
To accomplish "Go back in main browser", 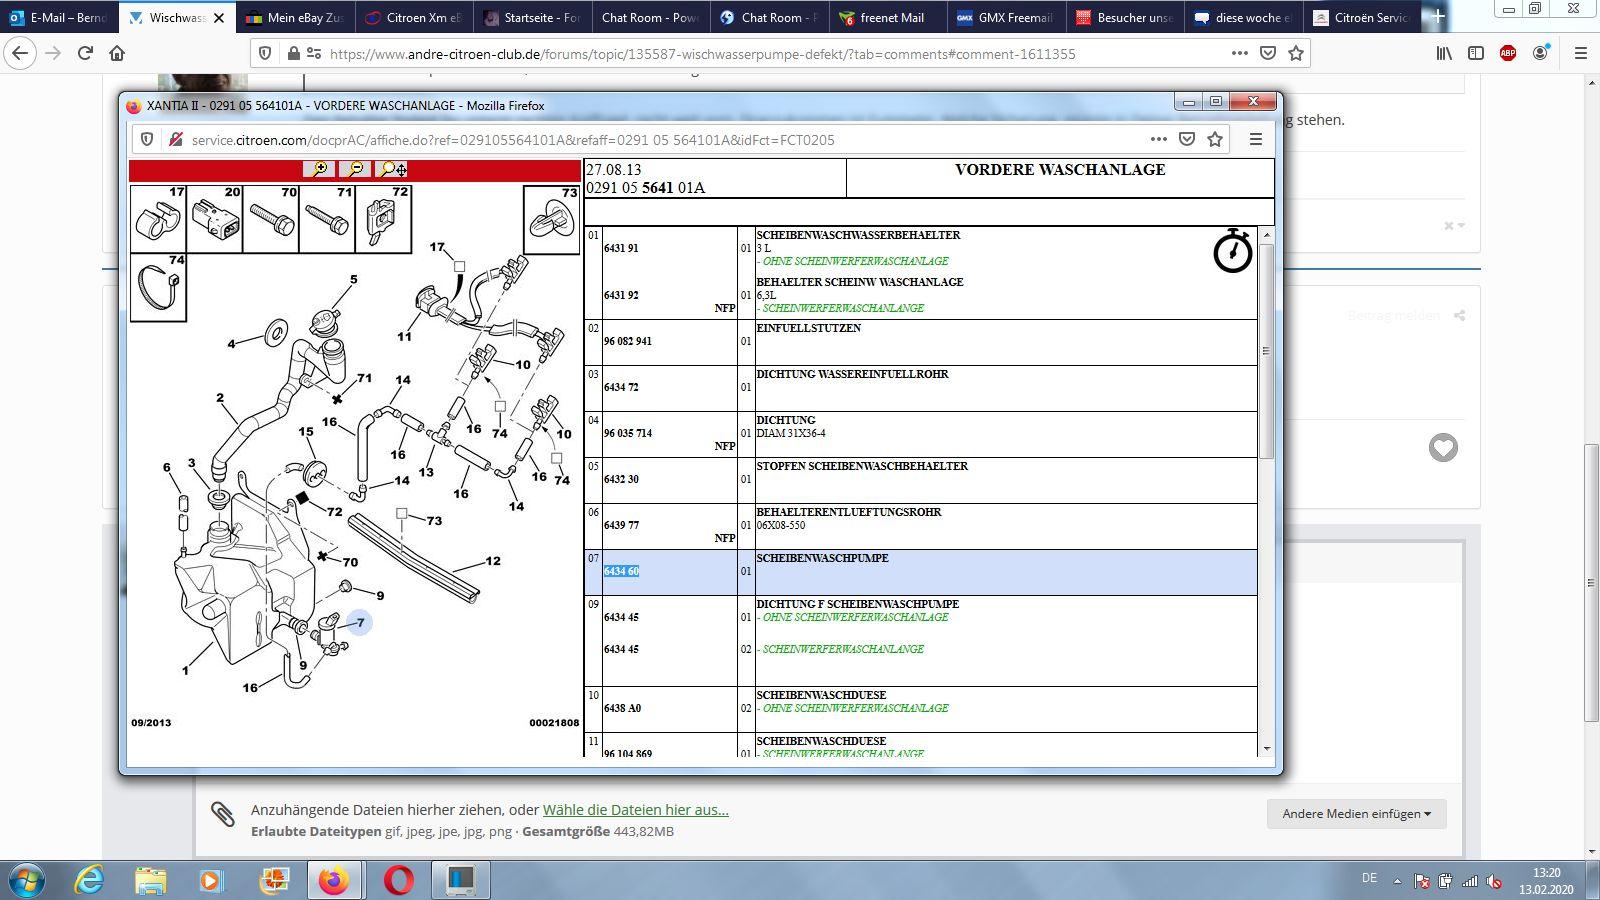I will tap(20, 53).
